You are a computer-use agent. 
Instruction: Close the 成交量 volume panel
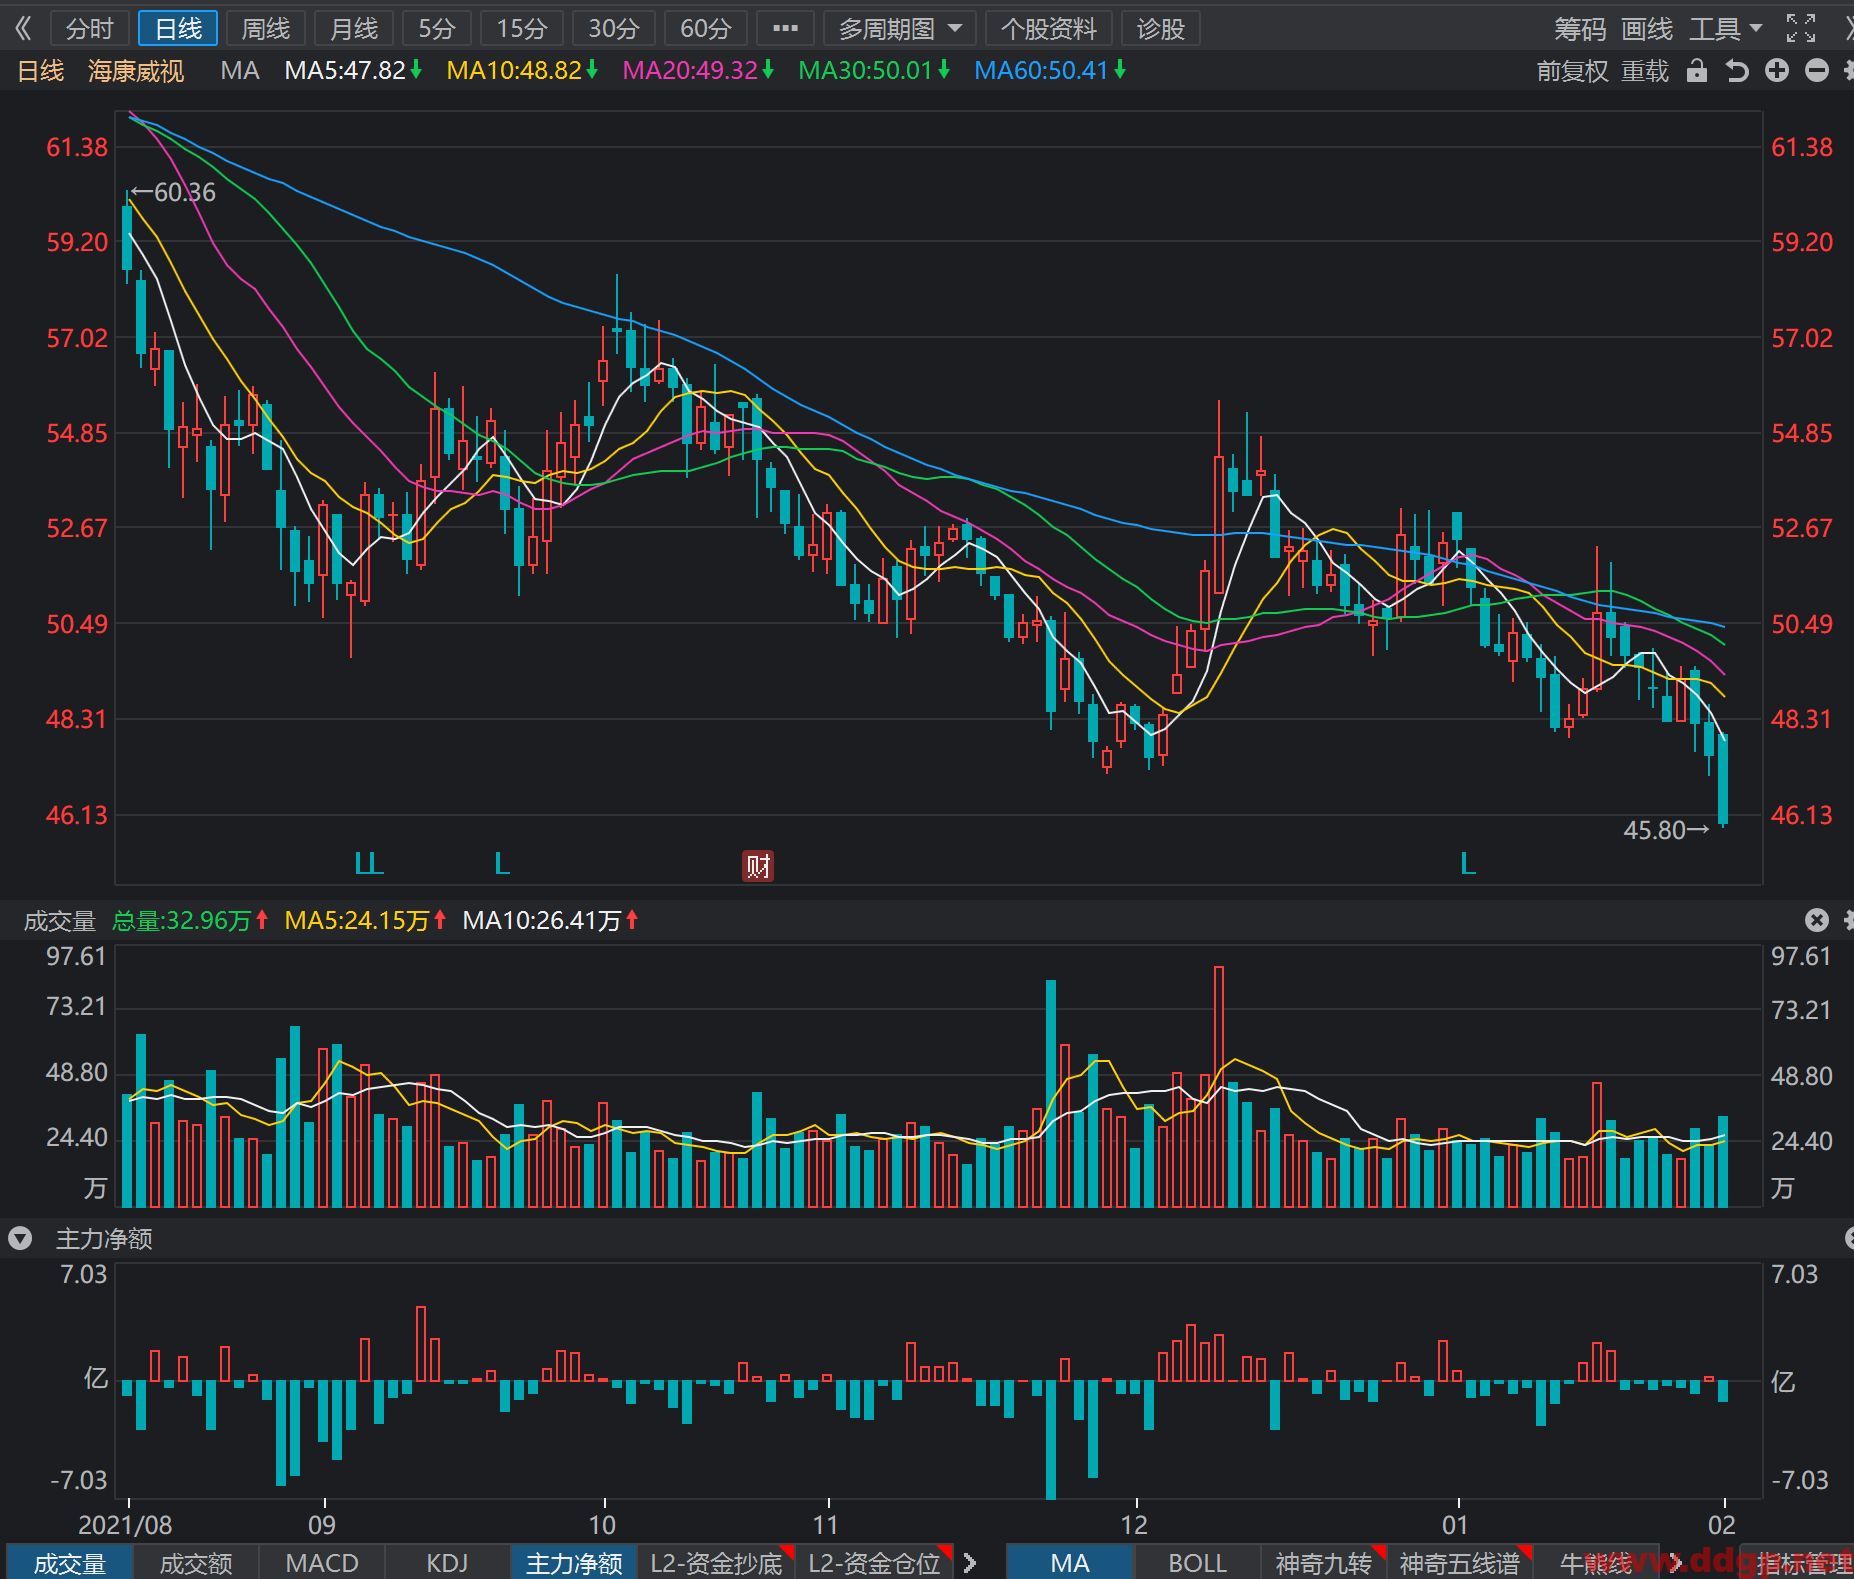coord(1817,920)
